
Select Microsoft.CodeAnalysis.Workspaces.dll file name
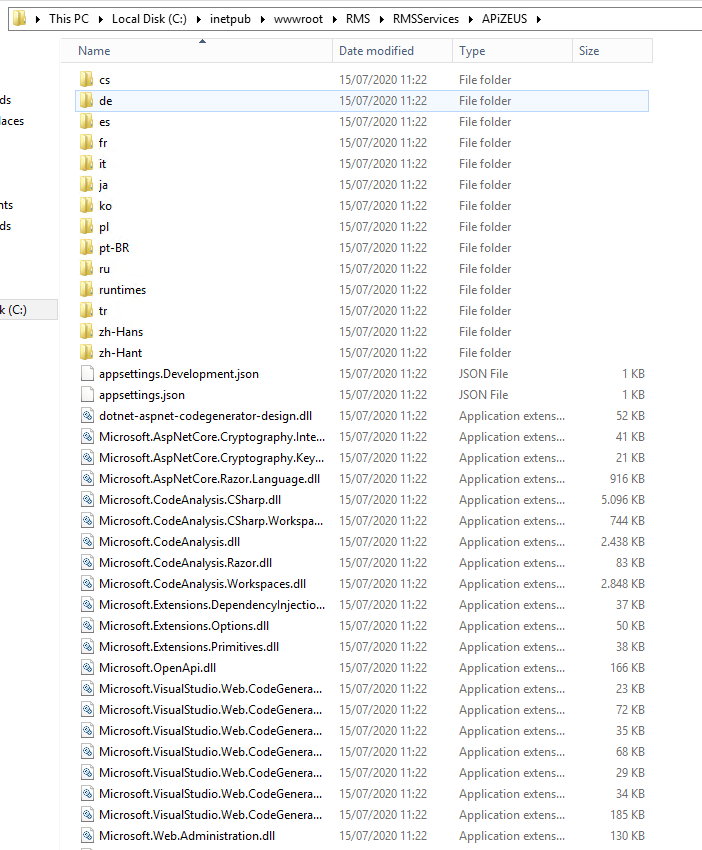(x=202, y=584)
